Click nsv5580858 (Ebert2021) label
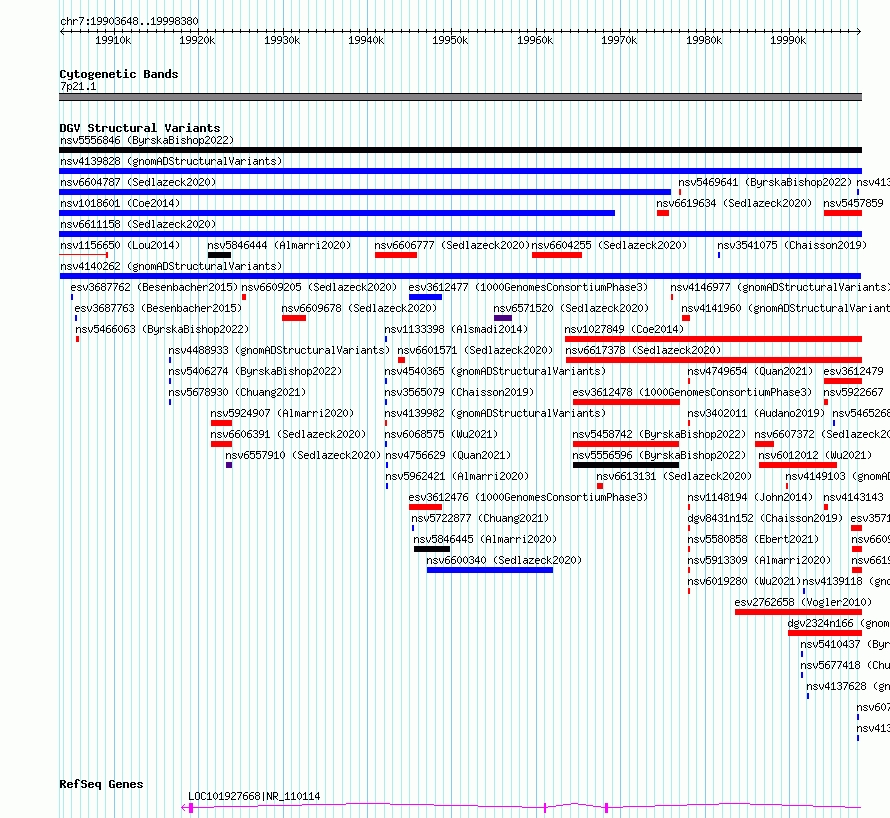Viewport: 890px width, 818px height. pos(753,539)
